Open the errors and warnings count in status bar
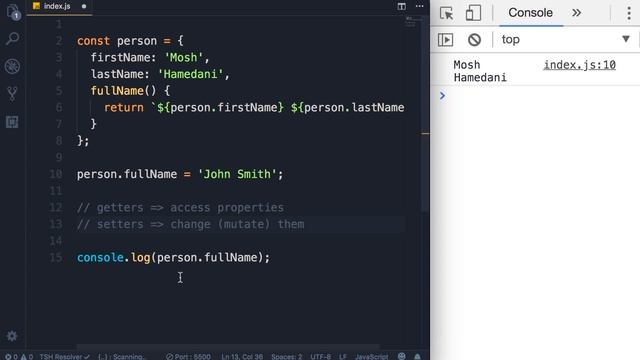 click(19, 356)
